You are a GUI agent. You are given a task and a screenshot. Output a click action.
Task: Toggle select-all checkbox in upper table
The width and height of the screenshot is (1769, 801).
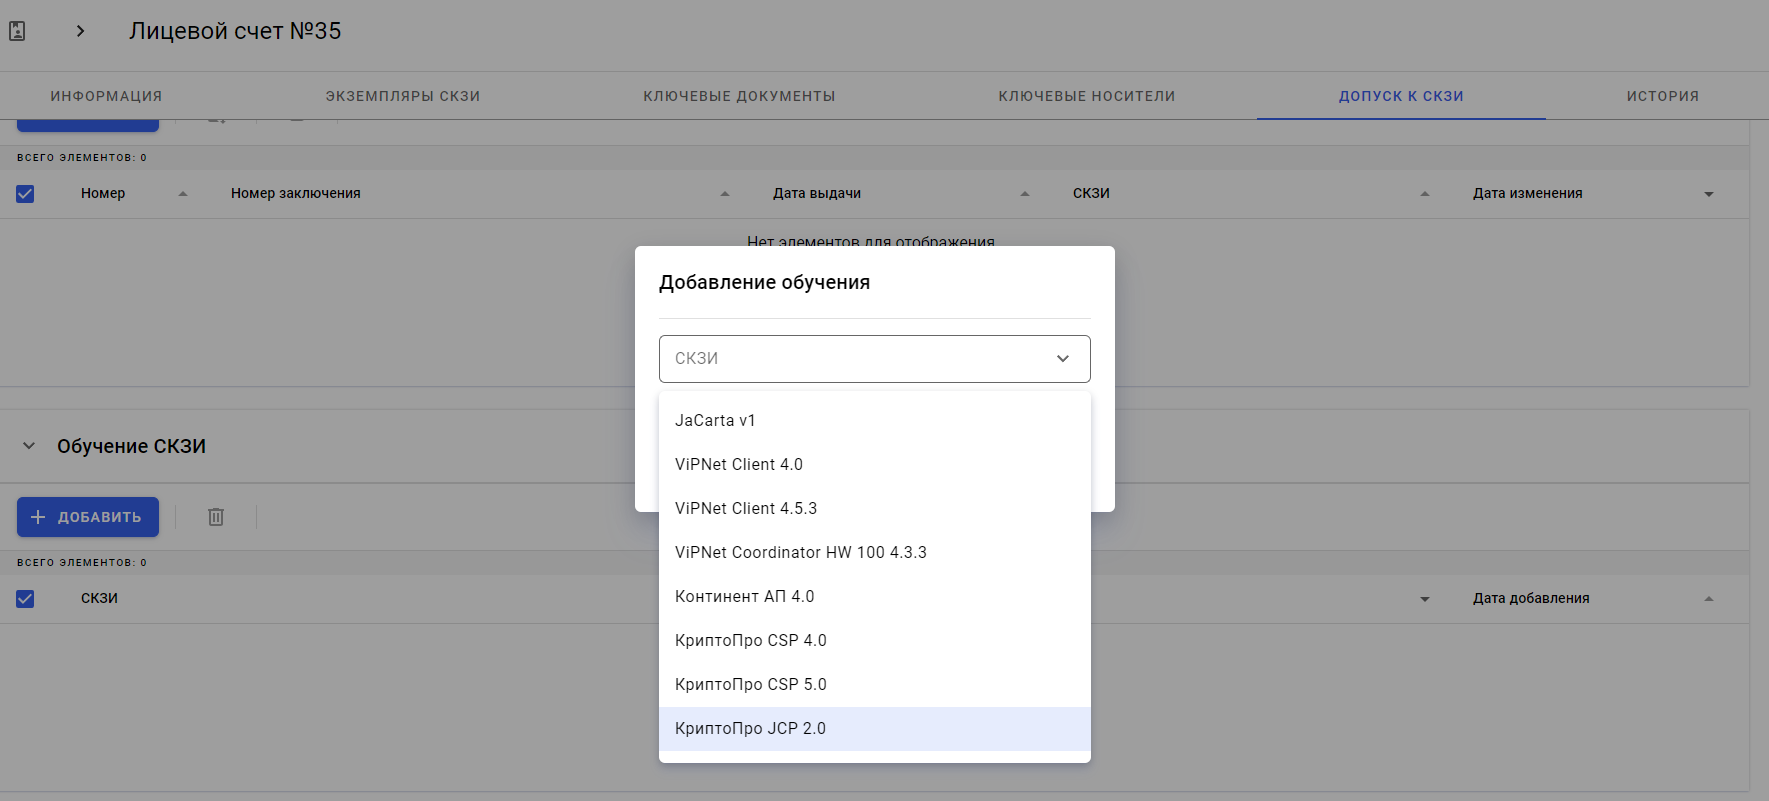coord(25,194)
